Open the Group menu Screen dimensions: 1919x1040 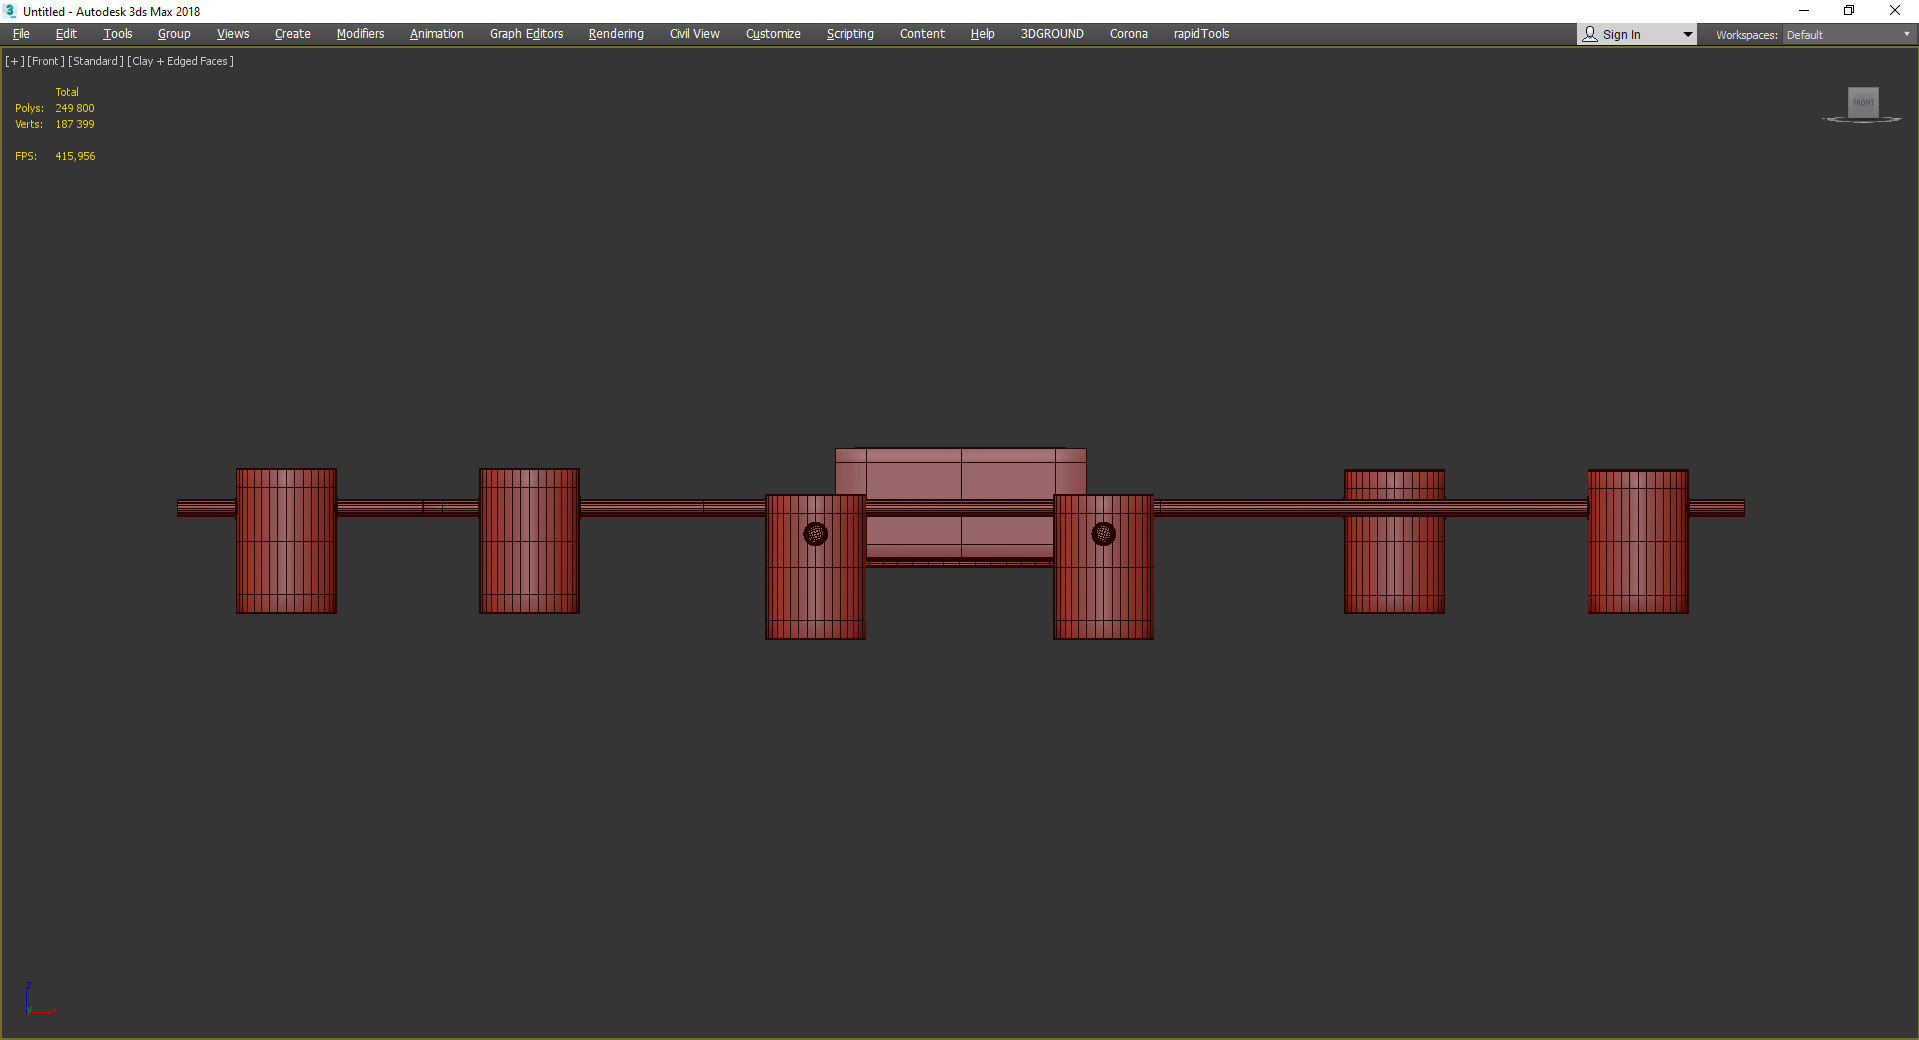[x=174, y=34]
